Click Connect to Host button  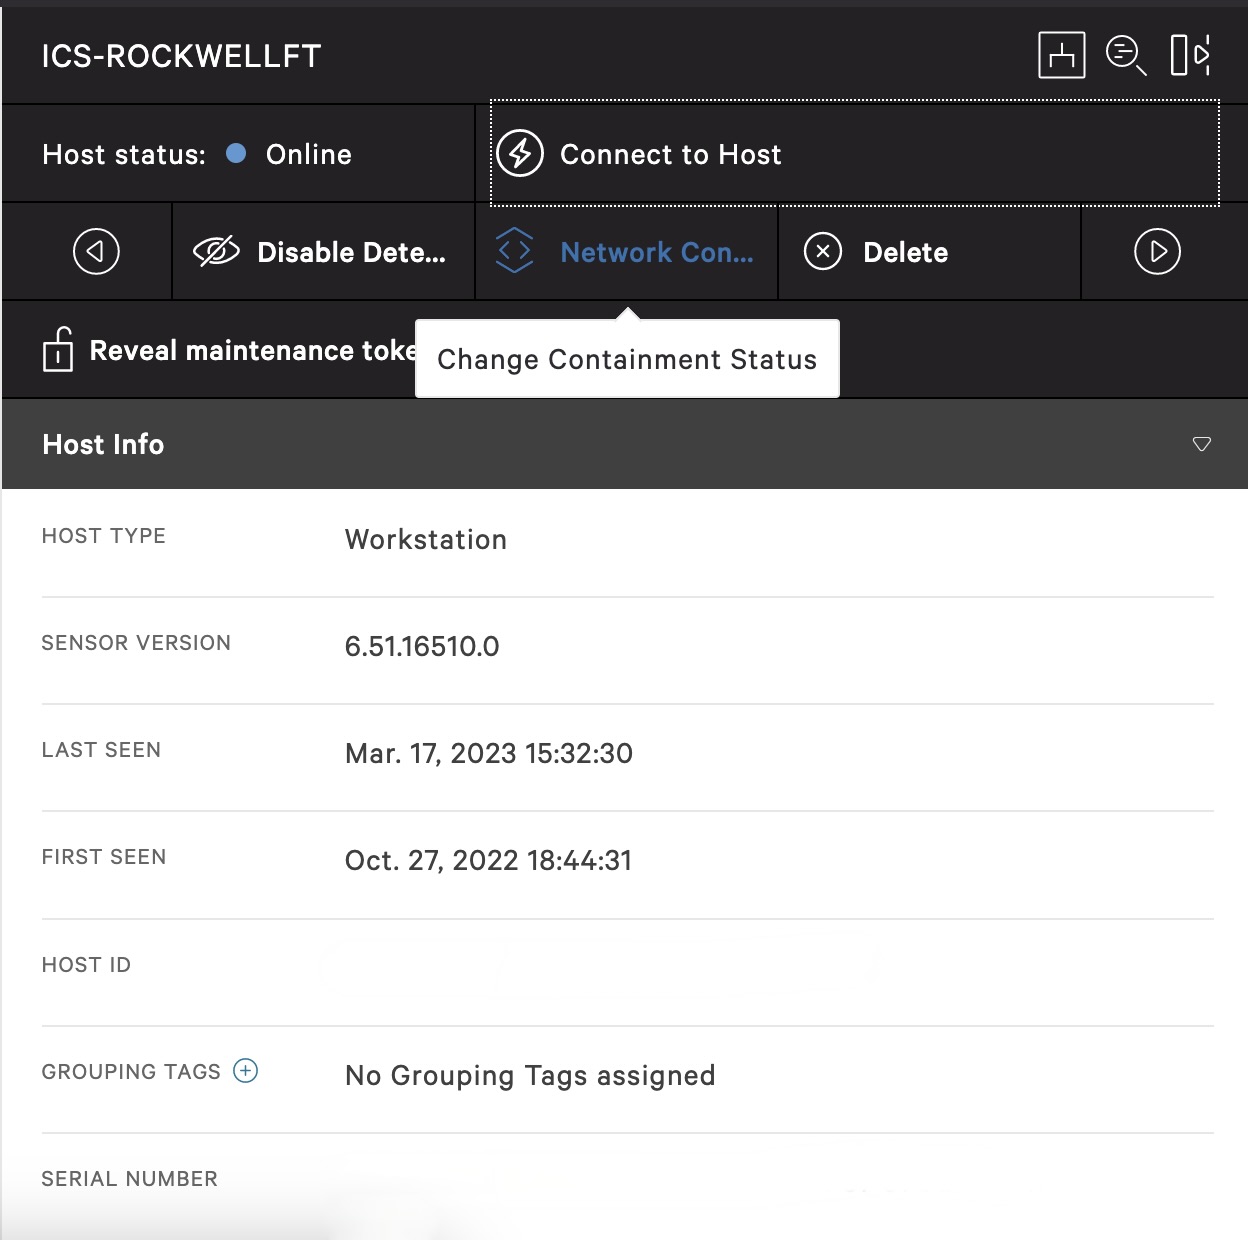coord(855,154)
